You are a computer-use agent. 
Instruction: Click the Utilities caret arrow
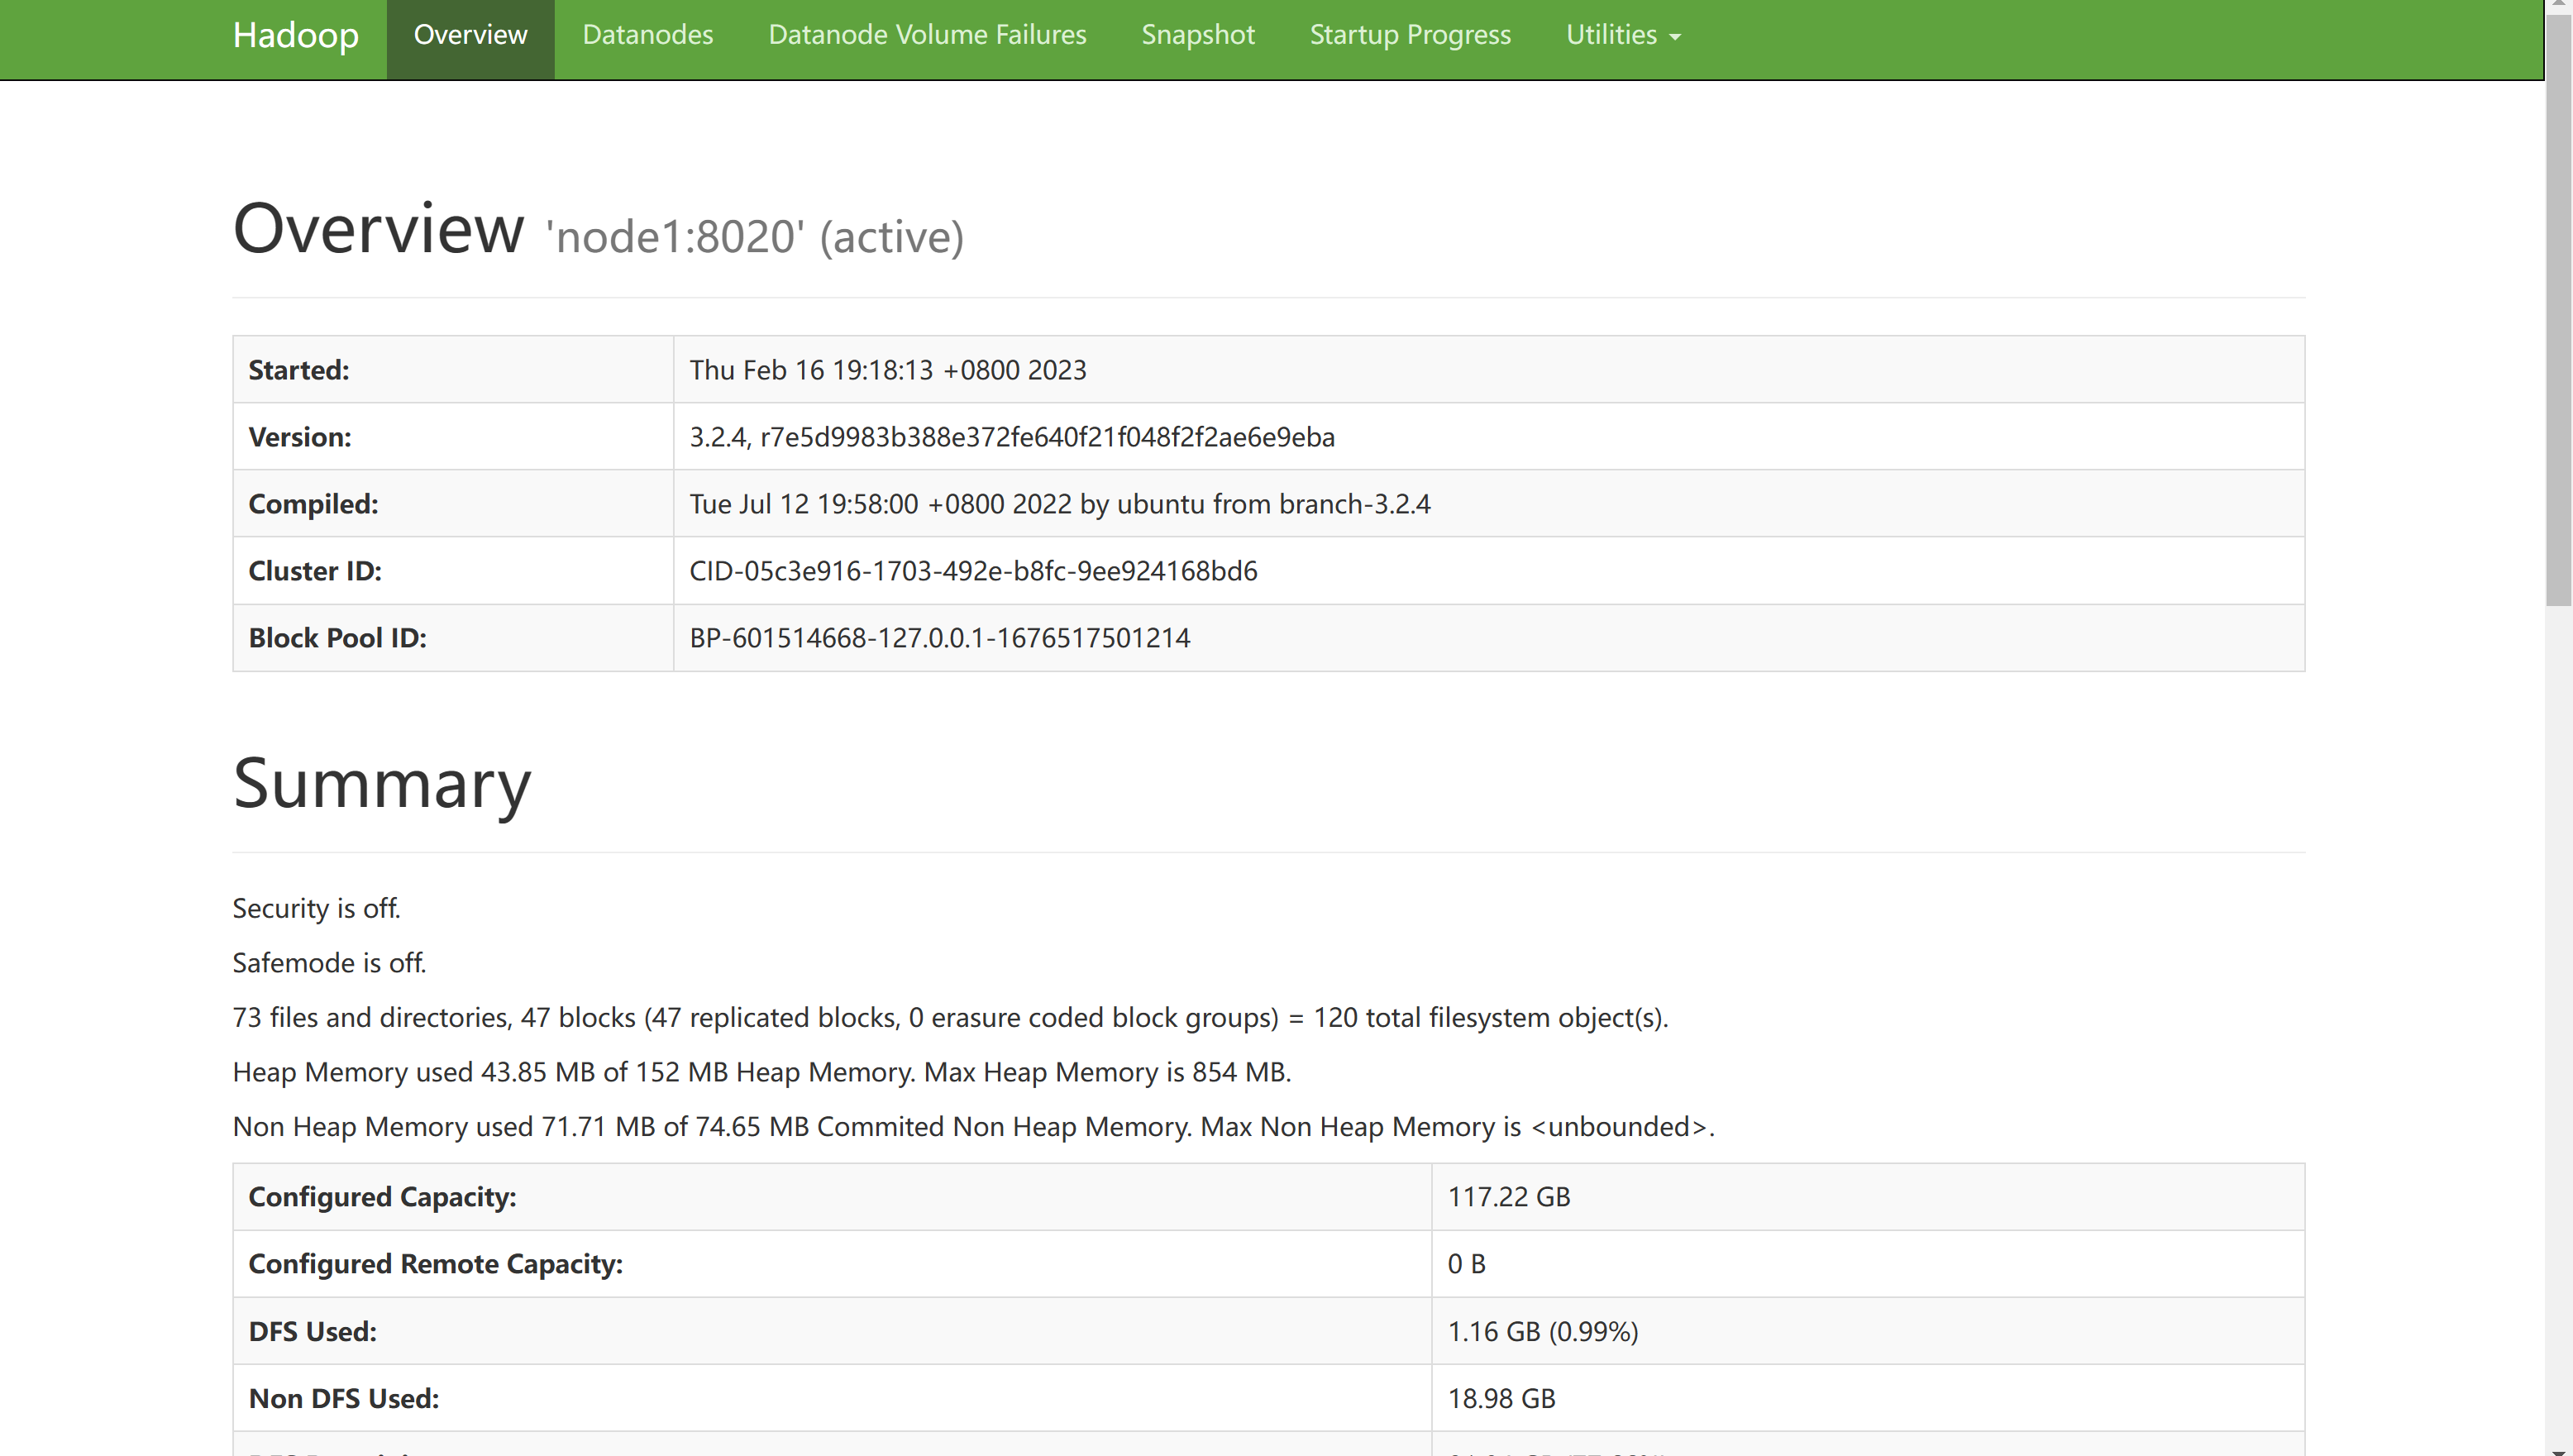click(1675, 37)
